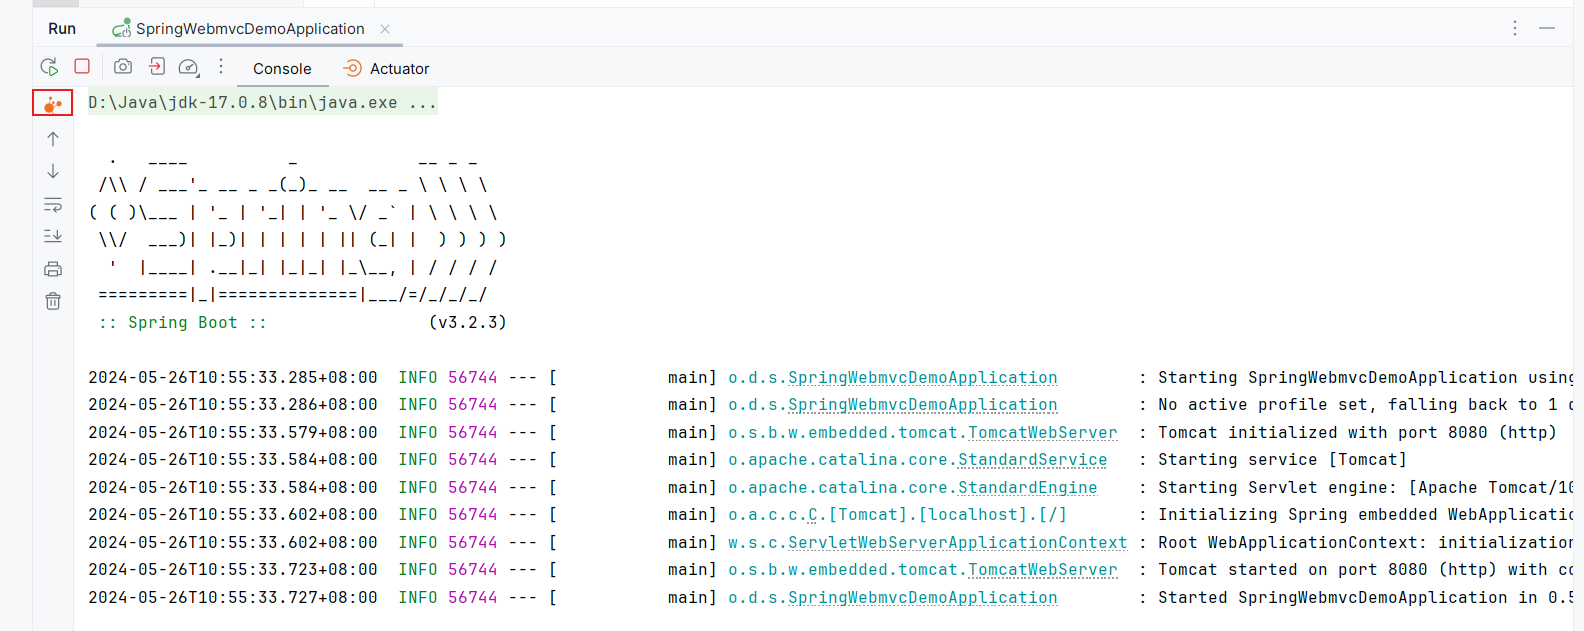
Task: Click the orange highlighted sidebar icon
Action: coord(53,103)
